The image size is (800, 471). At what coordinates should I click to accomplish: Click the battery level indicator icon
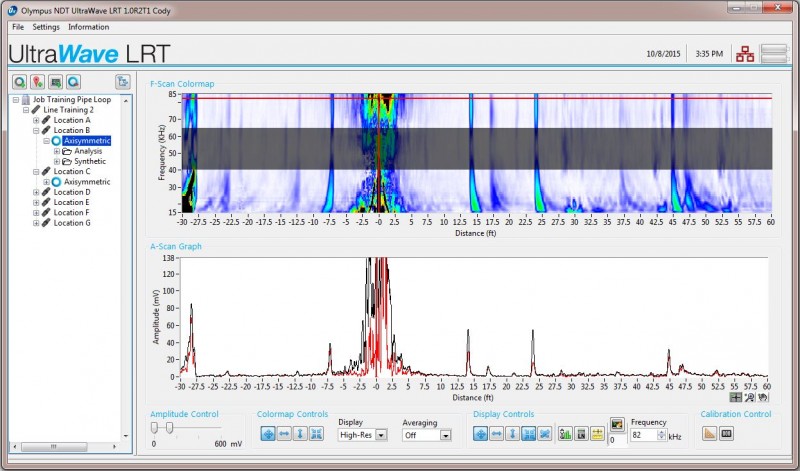tap(774, 54)
